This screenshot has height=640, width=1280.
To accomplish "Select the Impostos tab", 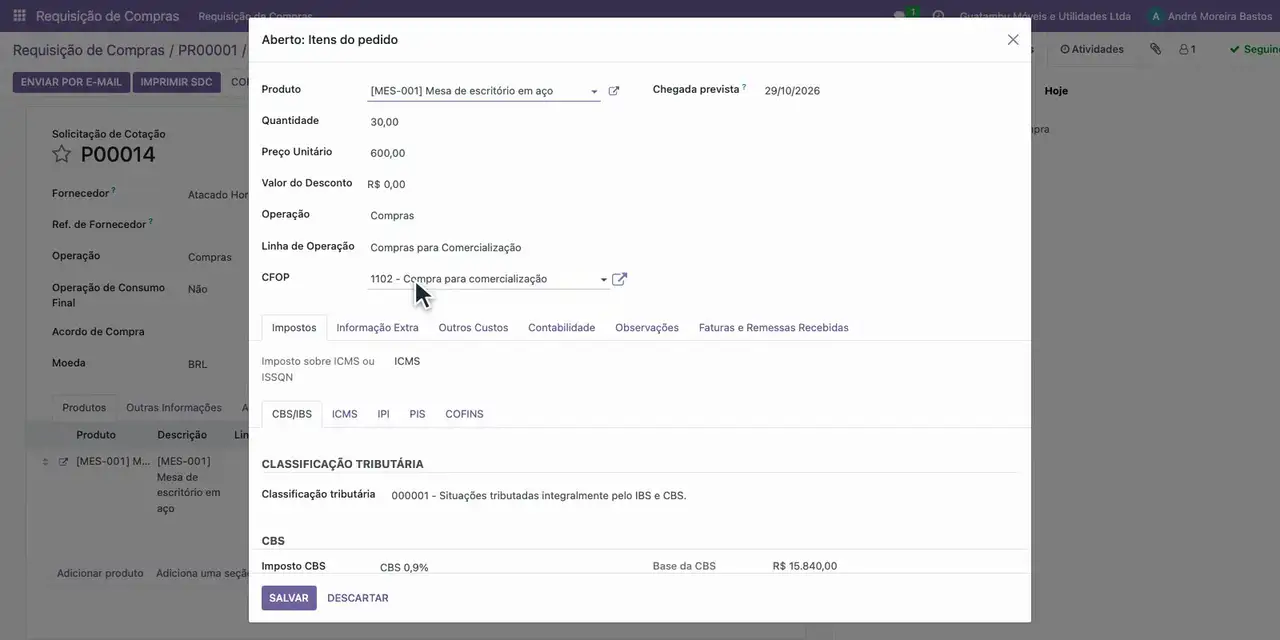I will pos(294,328).
